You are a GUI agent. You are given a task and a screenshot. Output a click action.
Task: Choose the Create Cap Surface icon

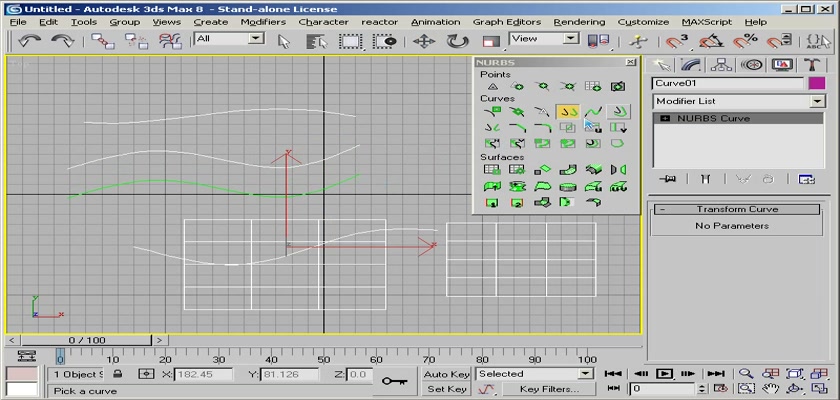click(567, 186)
